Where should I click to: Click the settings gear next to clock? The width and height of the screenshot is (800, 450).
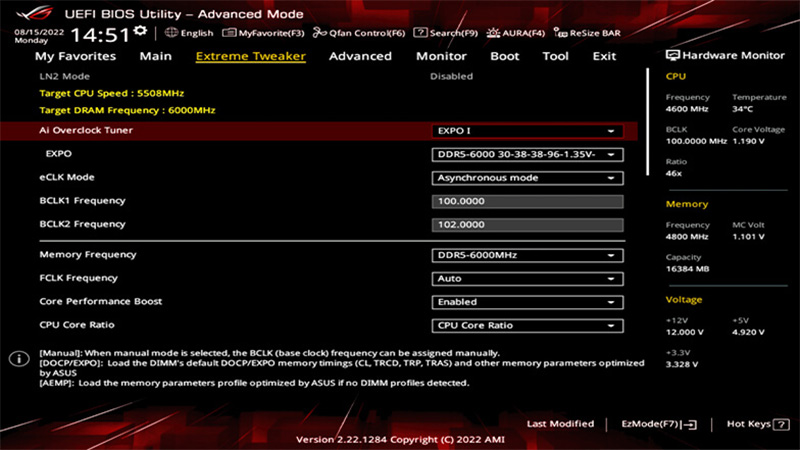[140, 32]
